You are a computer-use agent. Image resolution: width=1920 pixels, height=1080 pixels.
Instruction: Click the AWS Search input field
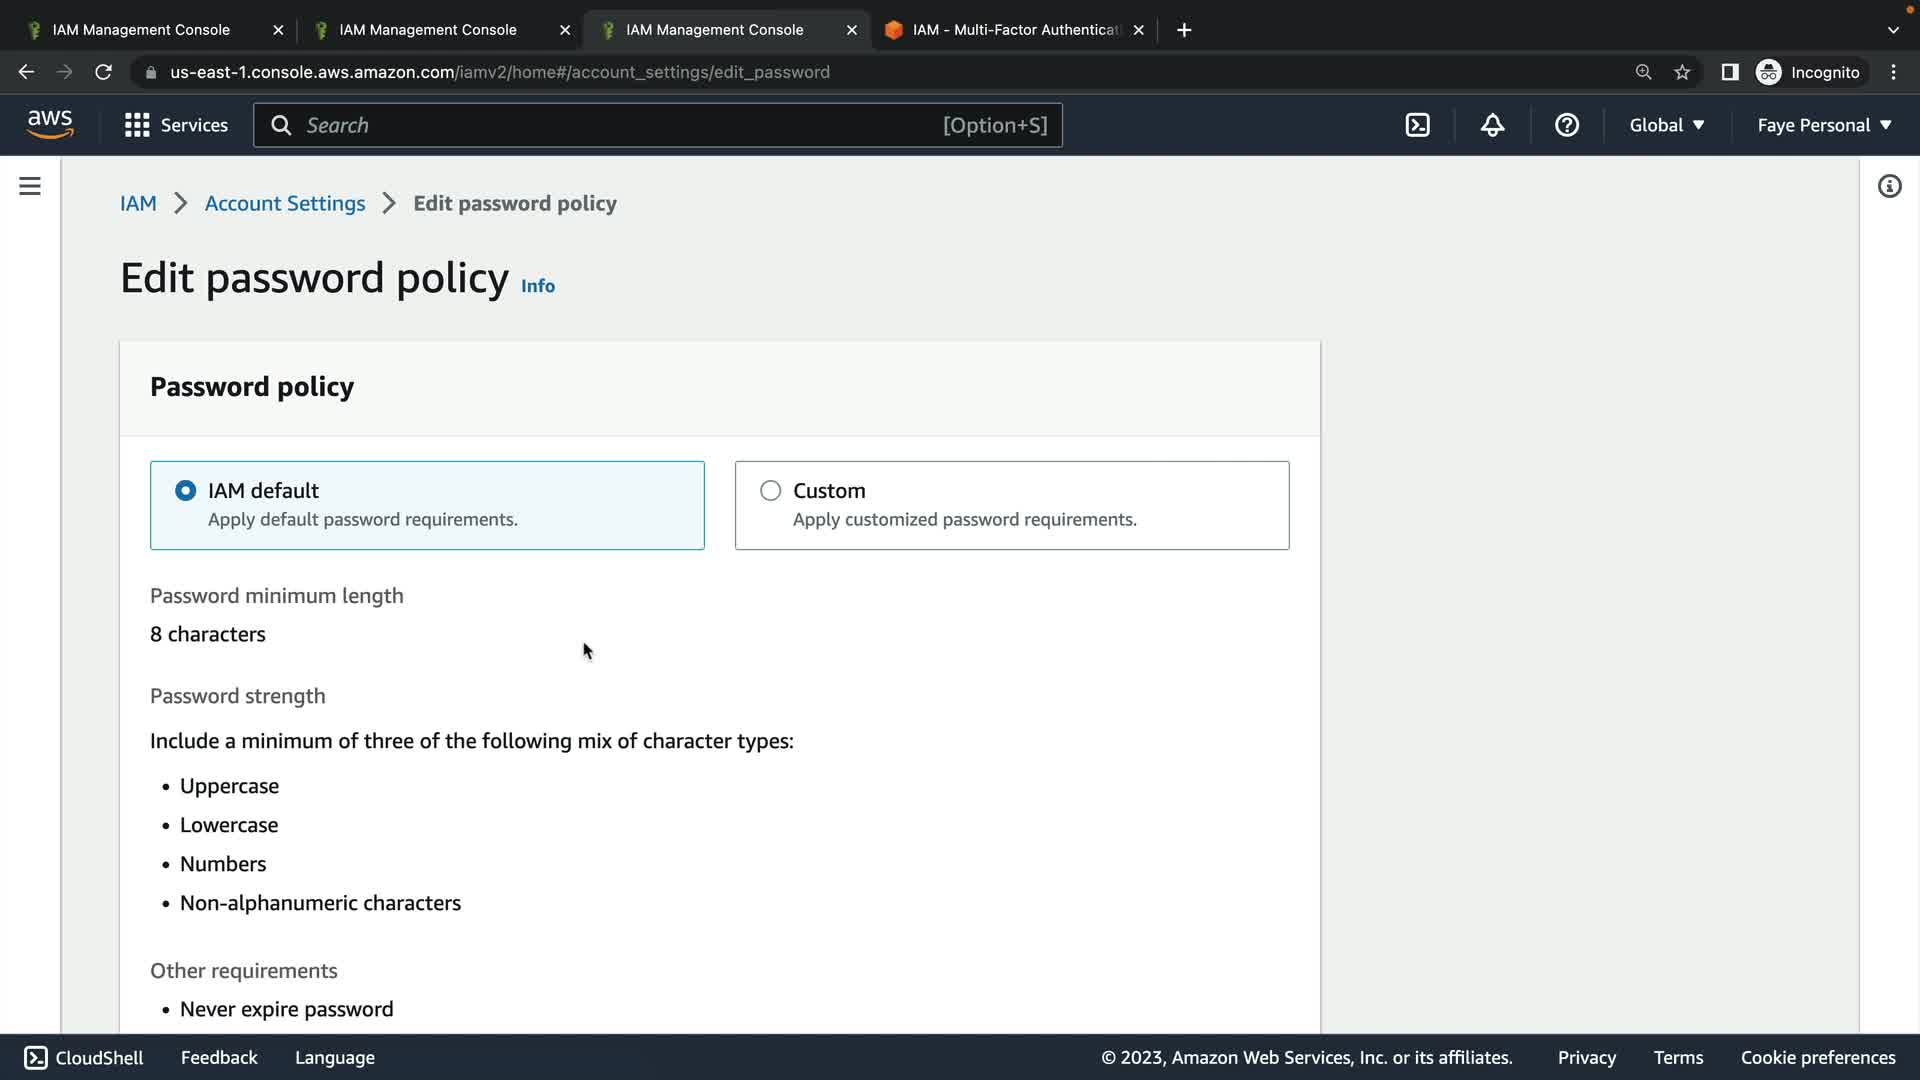tap(620, 125)
